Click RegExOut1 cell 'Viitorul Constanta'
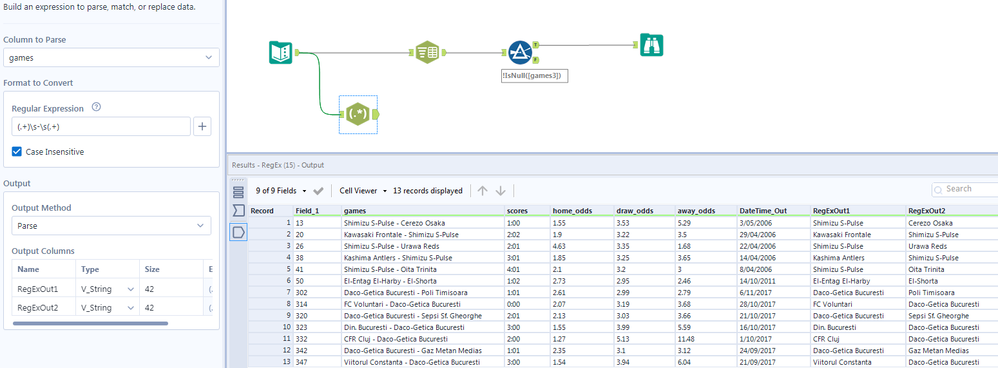Screen dimensions: 998x368 857,362
